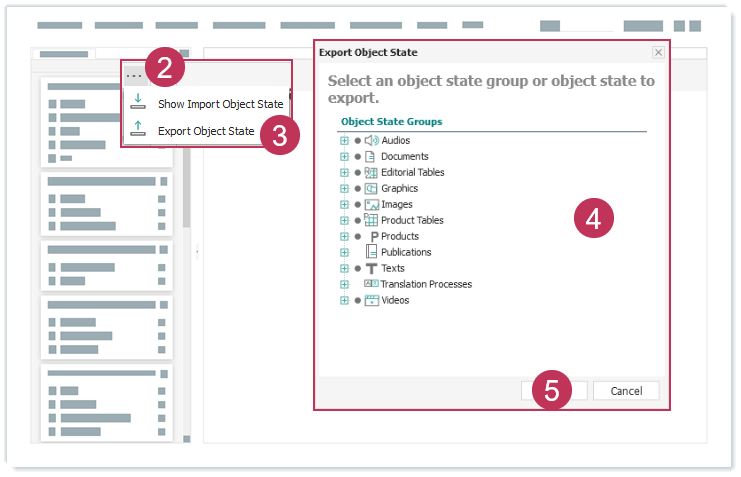Choose Show Import Object State menu entry

[220, 104]
